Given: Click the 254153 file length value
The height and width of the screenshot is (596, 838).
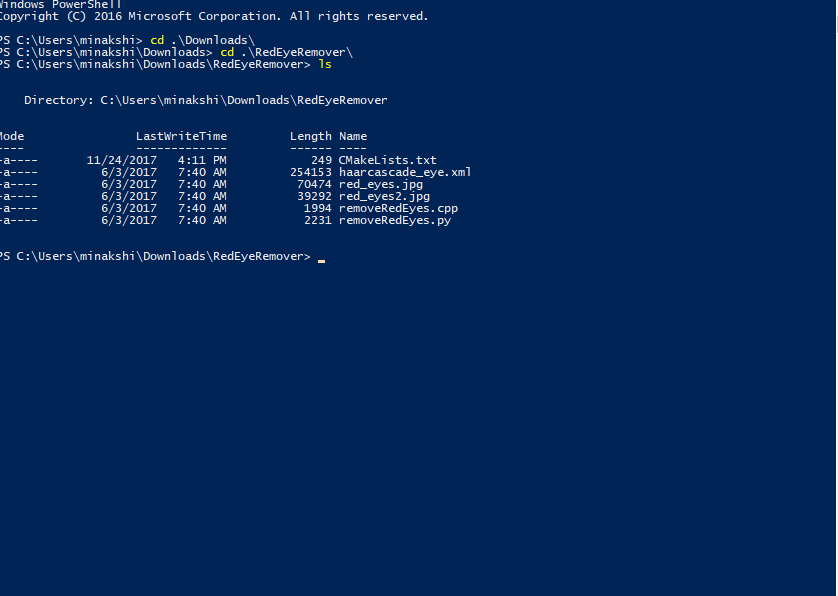Looking at the screenshot, I should pos(311,172).
